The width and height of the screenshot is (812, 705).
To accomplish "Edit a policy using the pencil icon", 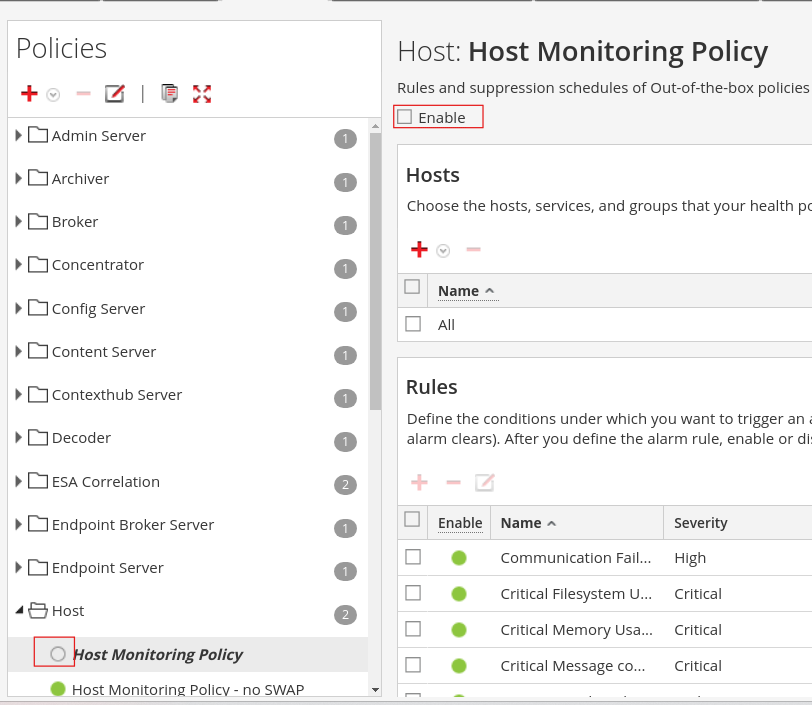I will click(x=114, y=93).
